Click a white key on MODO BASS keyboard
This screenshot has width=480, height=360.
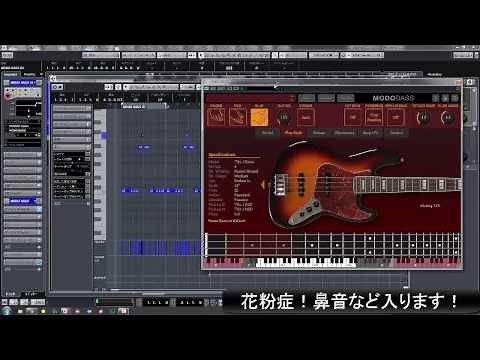305,265
